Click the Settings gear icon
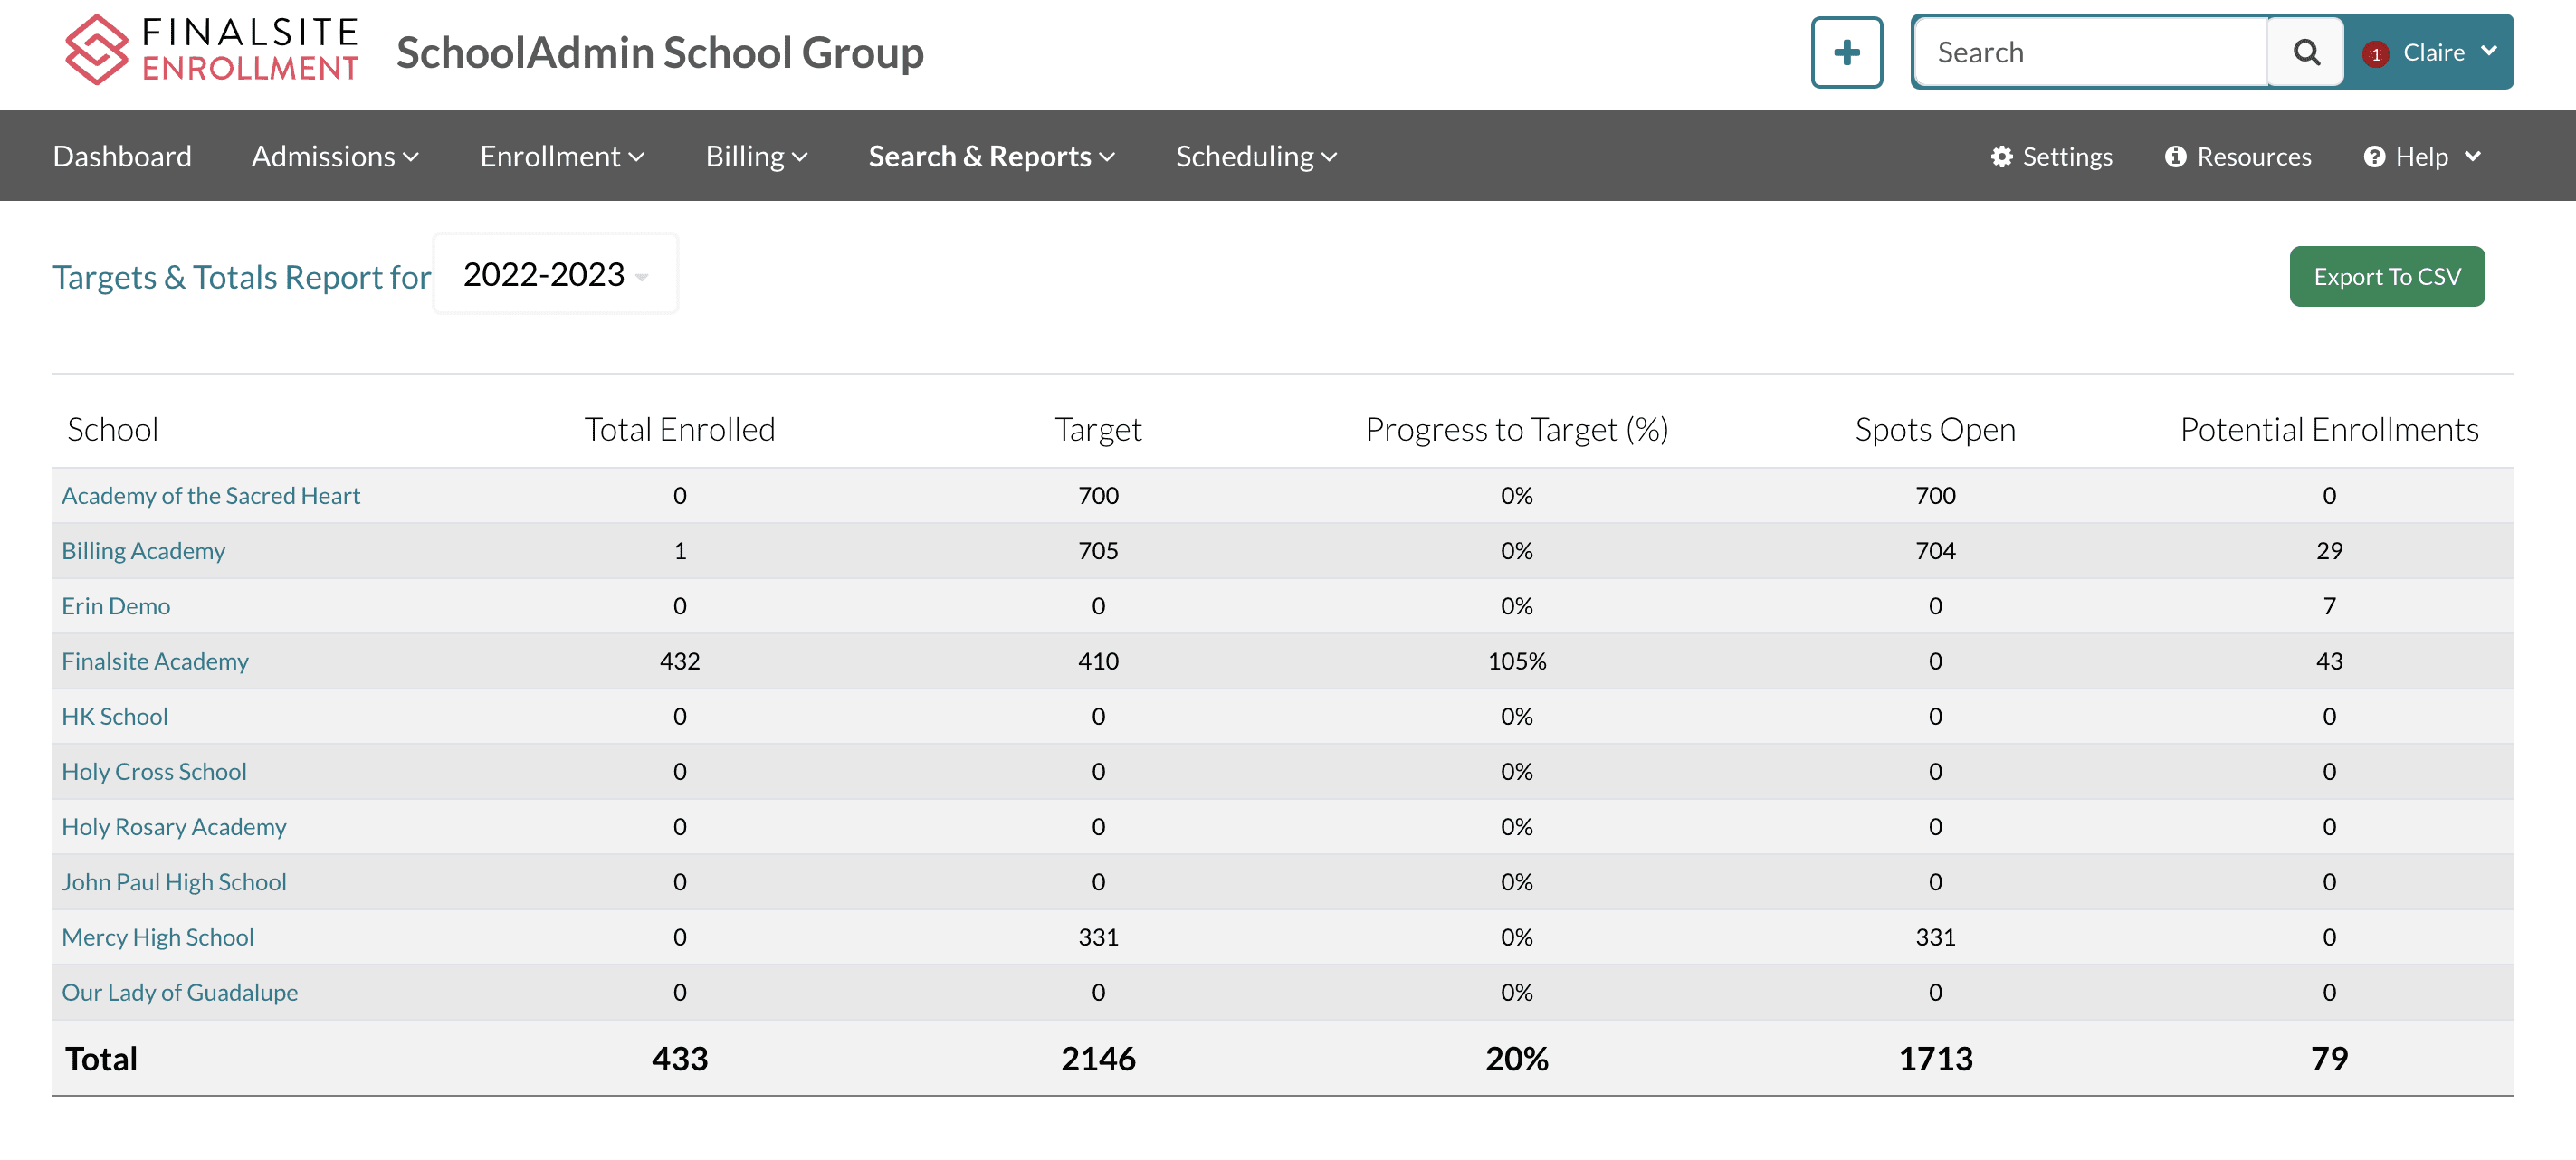 coord(2001,157)
